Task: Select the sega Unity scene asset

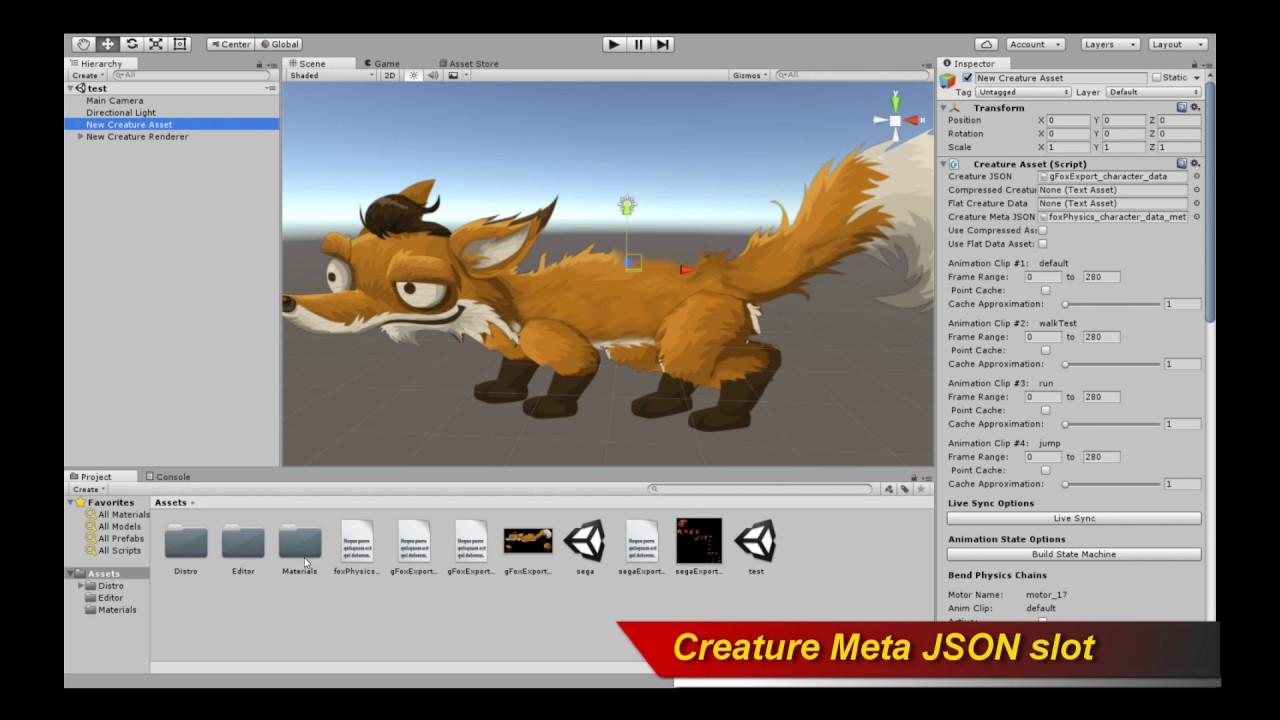Action: point(585,546)
